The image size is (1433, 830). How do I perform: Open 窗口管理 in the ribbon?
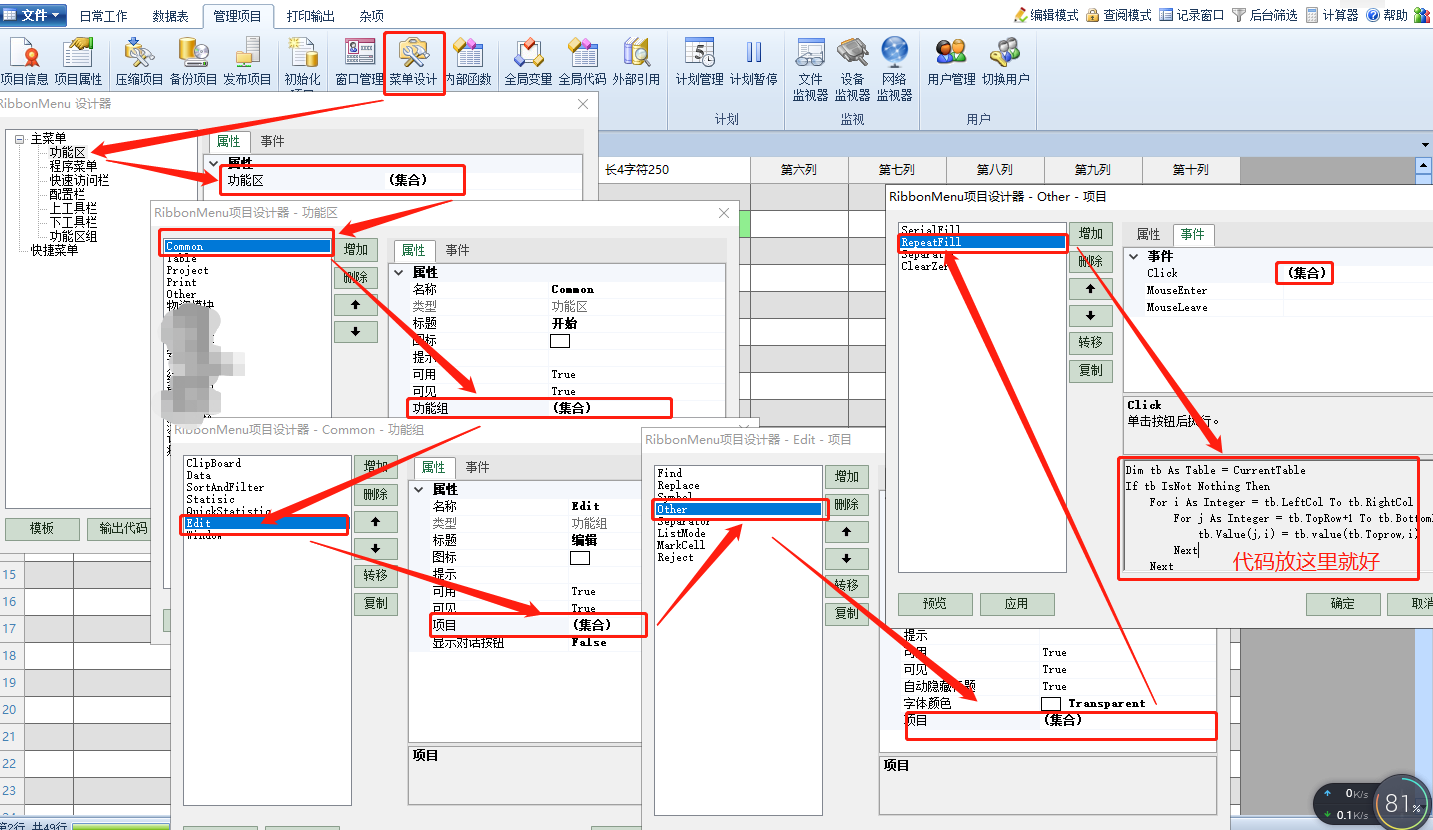pyautogui.click(x=359, y=62)
